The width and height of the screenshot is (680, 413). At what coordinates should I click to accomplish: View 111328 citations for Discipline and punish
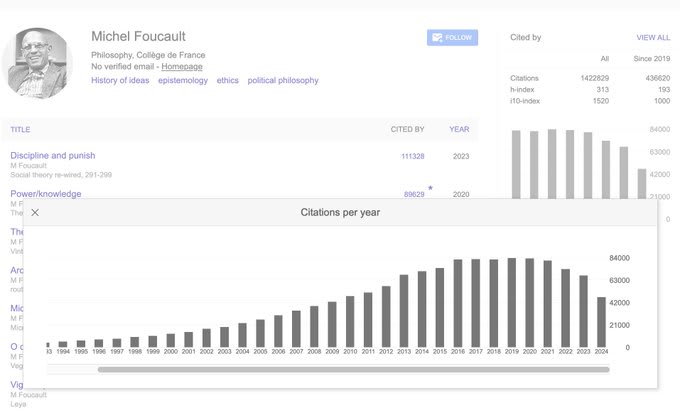(x=412, y=156)
